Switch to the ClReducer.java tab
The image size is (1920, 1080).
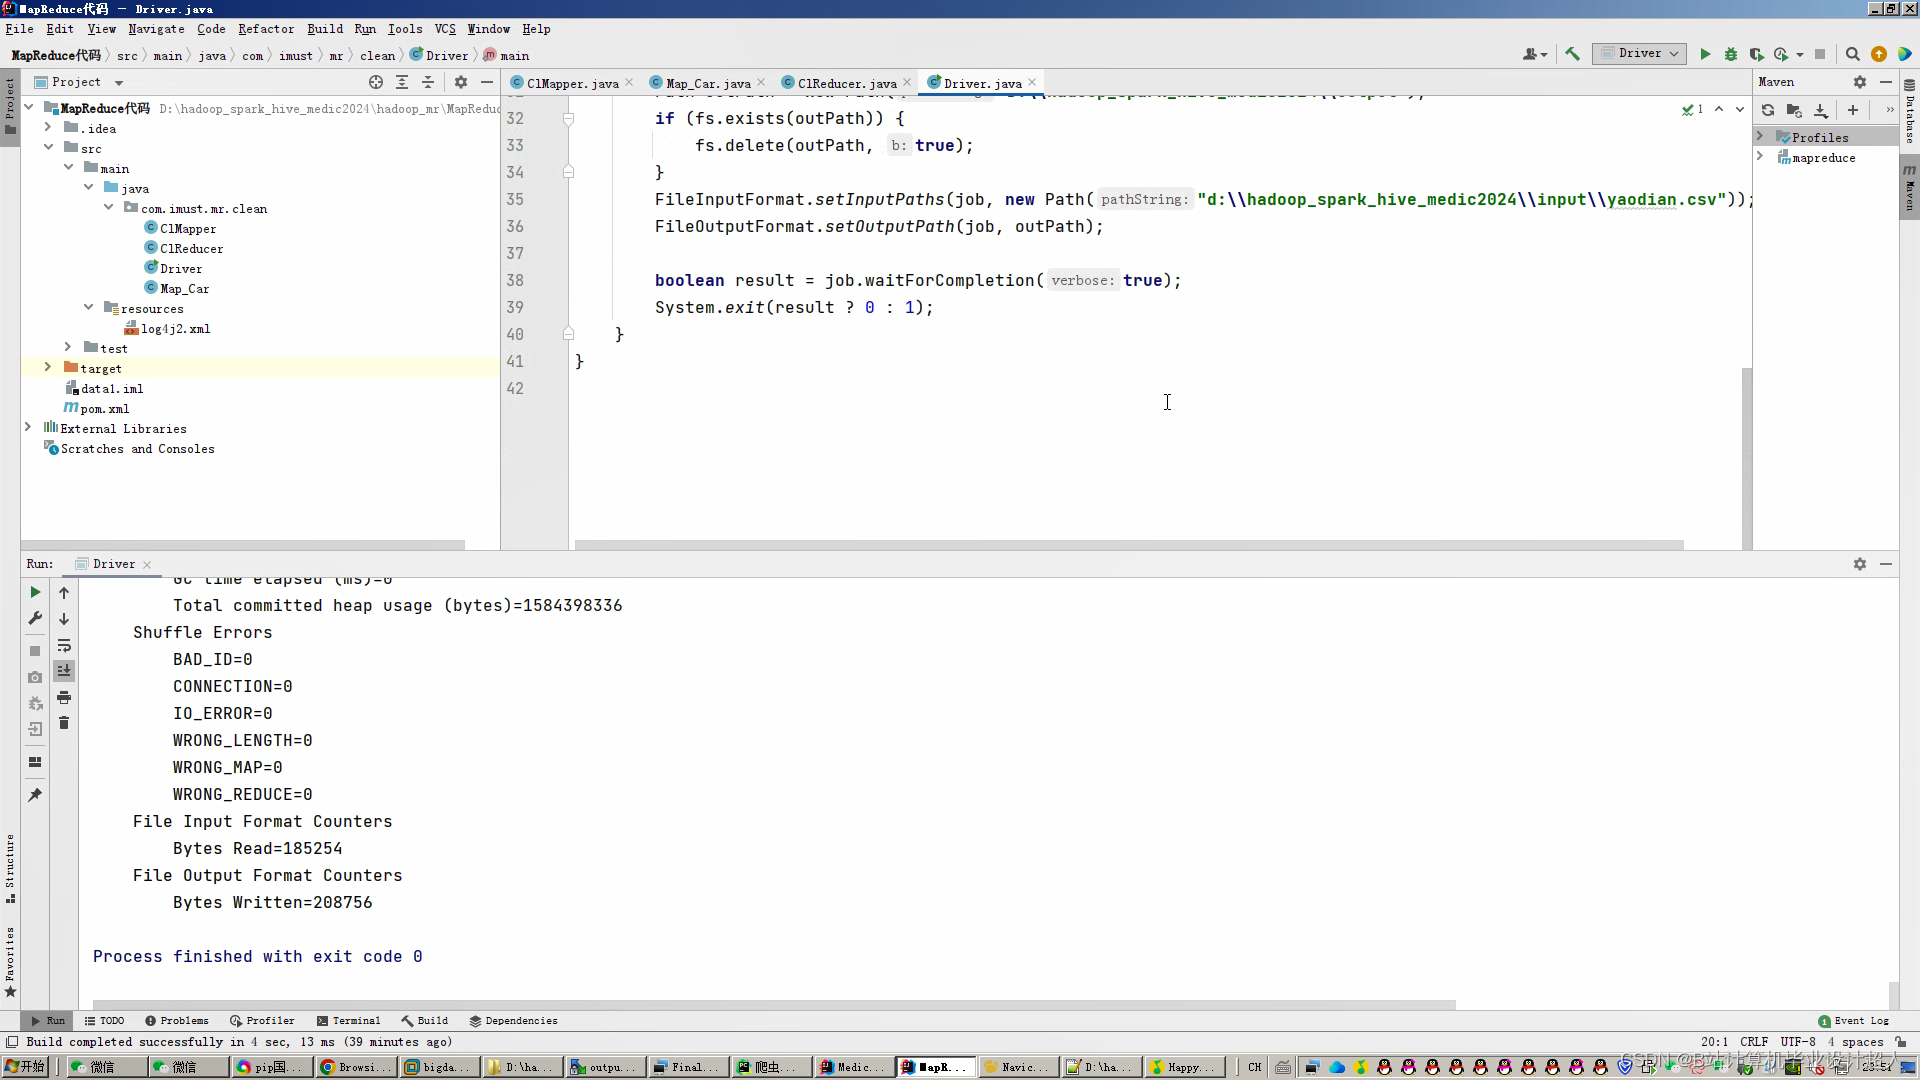point(846,83)
